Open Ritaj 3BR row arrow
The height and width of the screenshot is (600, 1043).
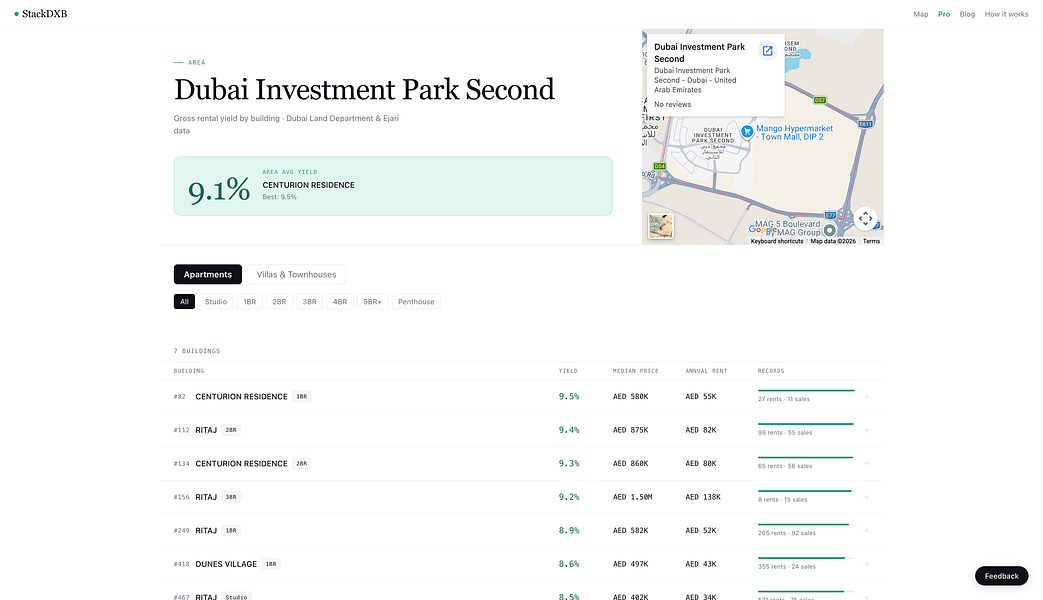pyautogui.click(x=865, y=497)
